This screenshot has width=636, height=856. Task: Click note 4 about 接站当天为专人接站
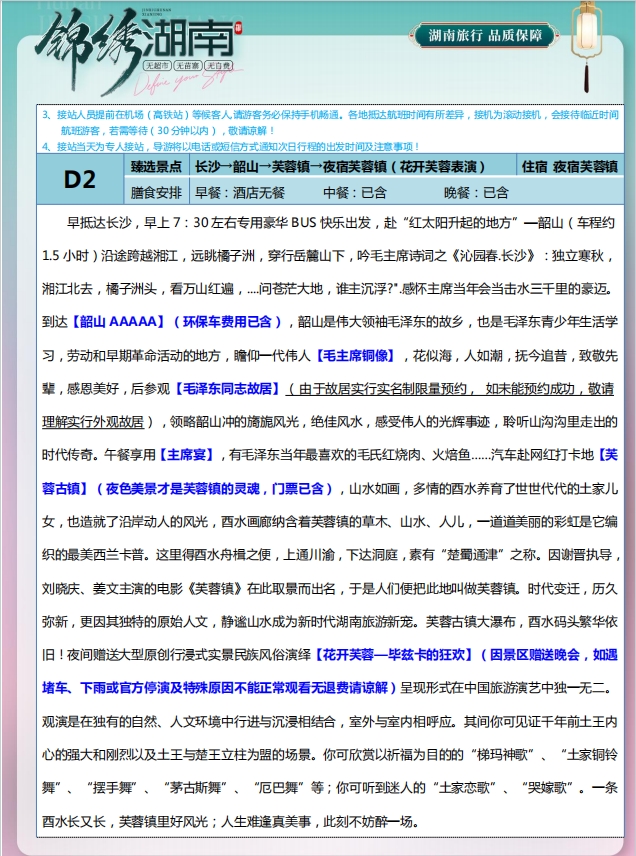pyautogui.click(x=230, y=146)
